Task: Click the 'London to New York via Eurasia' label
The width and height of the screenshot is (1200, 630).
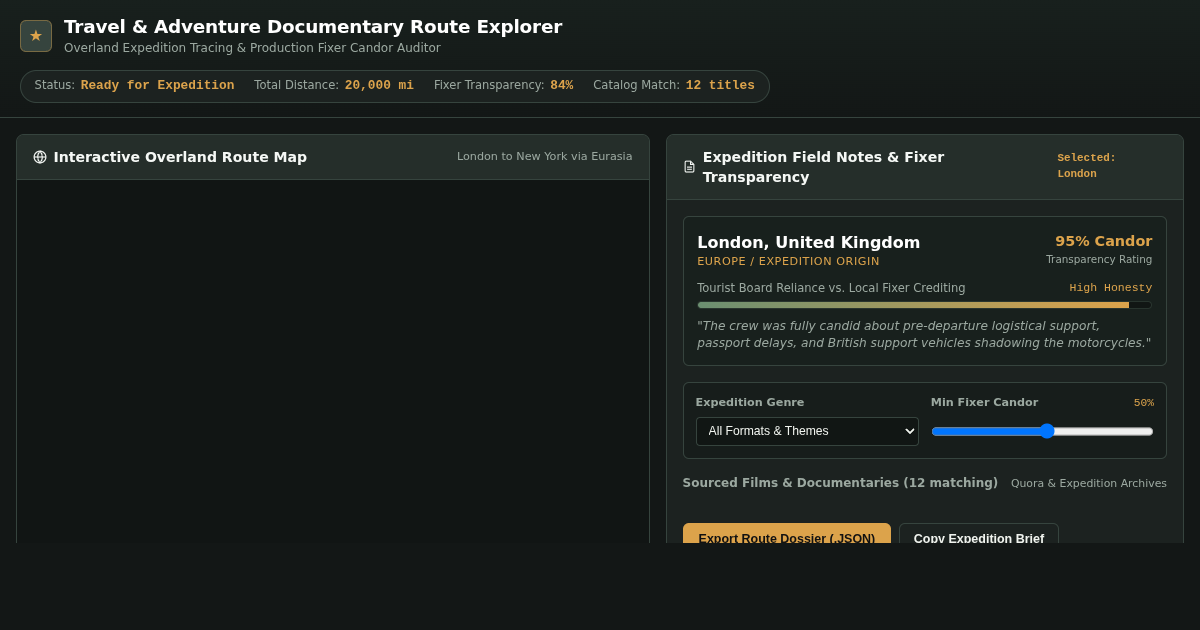Action: pos(545,157)
